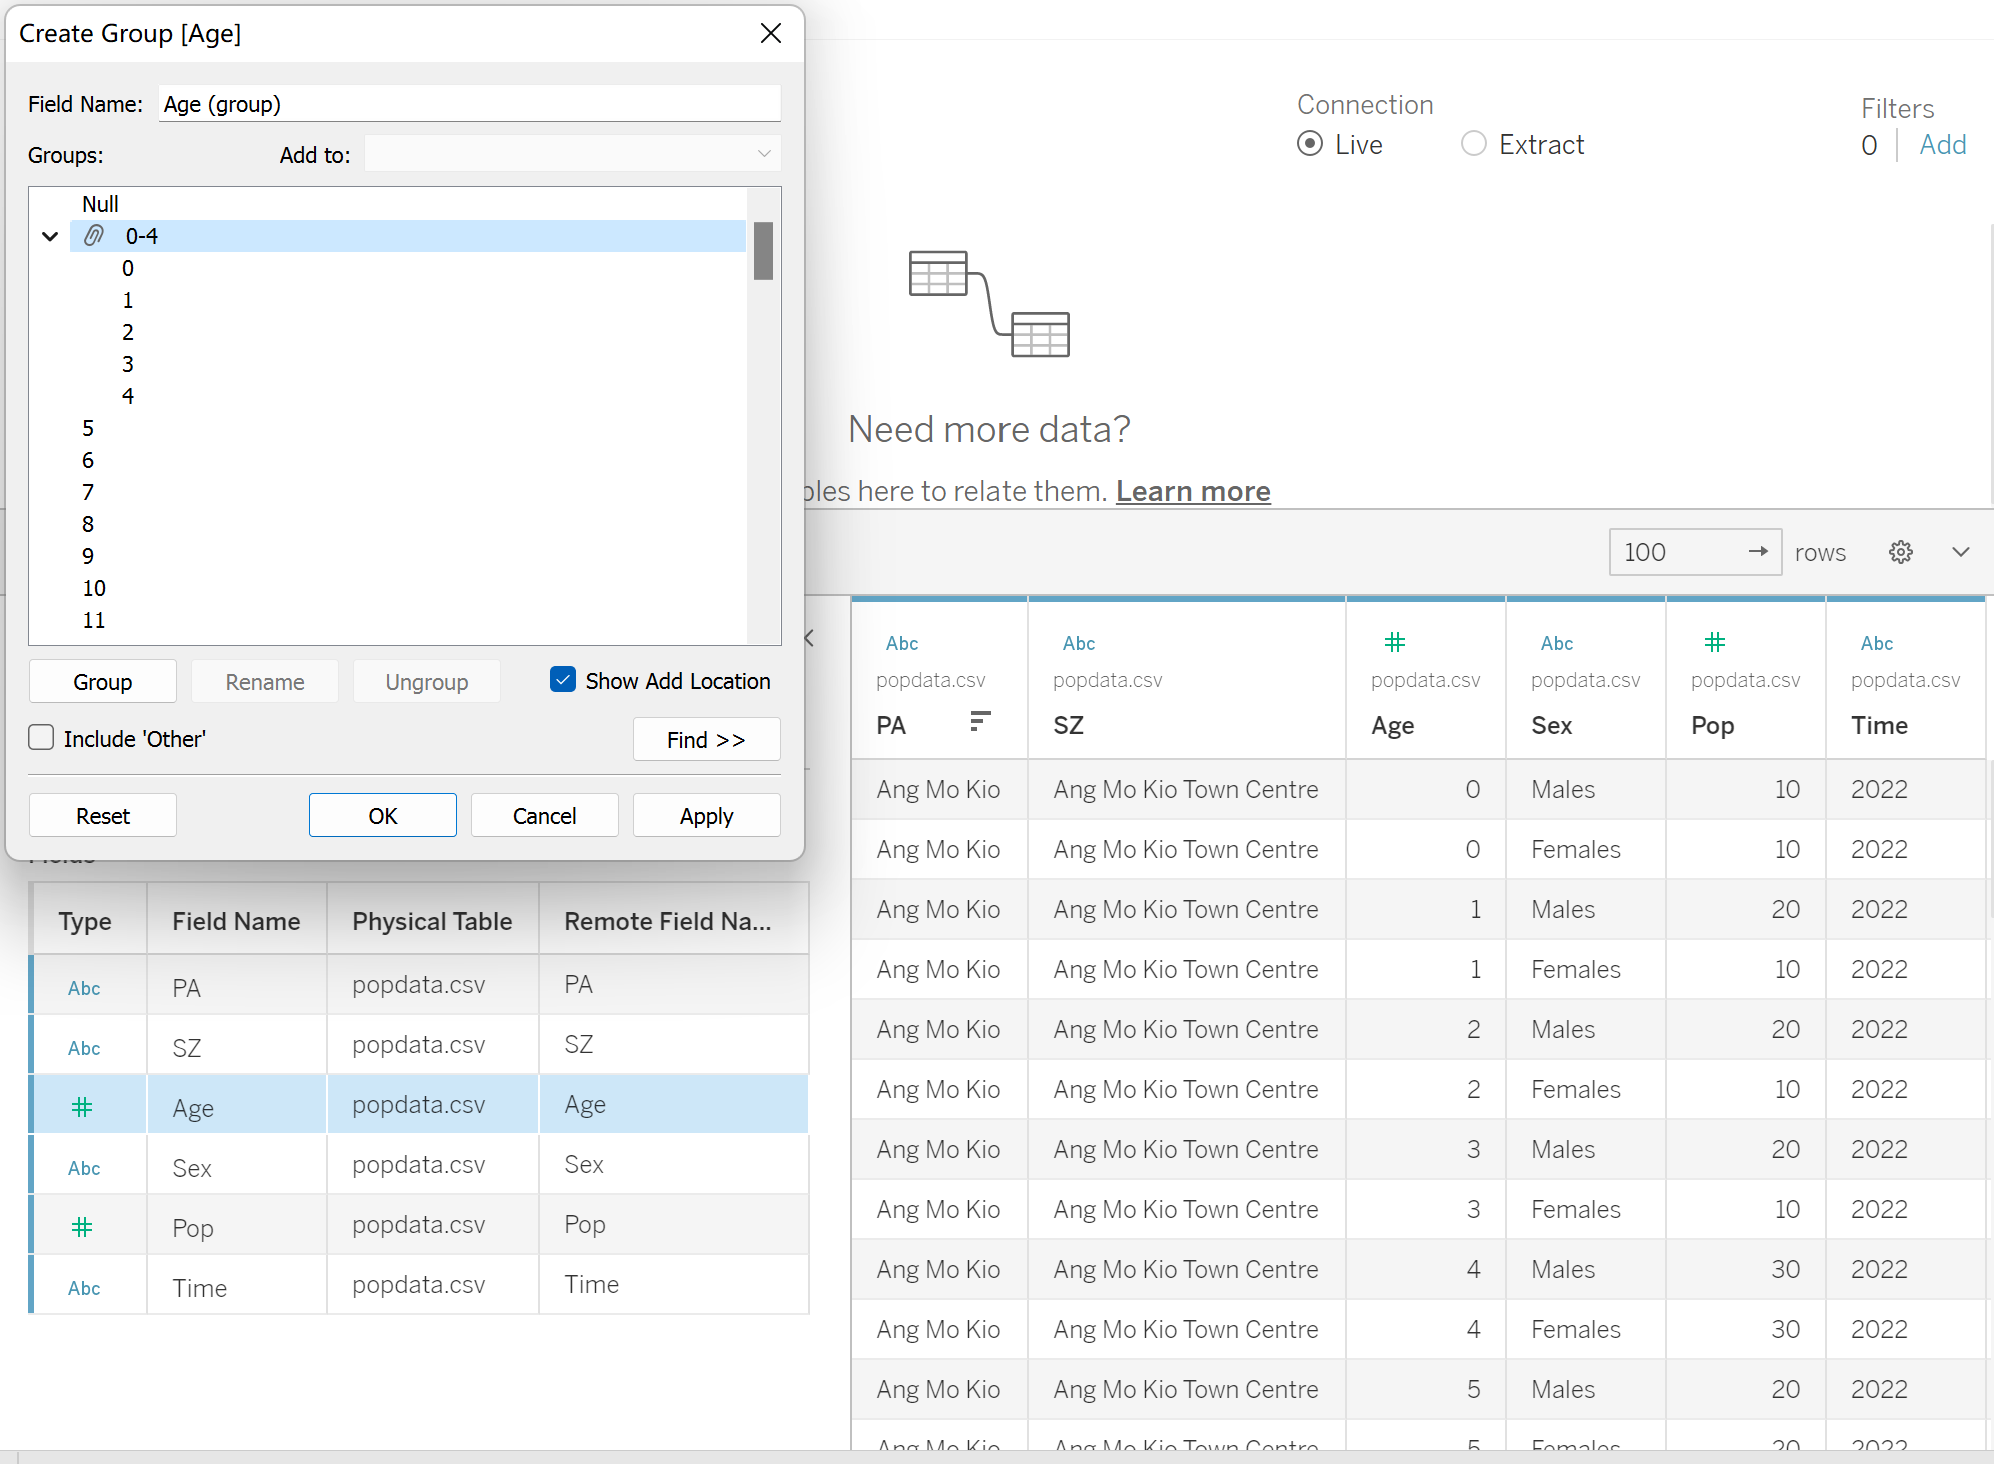Select the Extract connection radio button
Screen dimensions: 1994x1464
point(1473,144)
